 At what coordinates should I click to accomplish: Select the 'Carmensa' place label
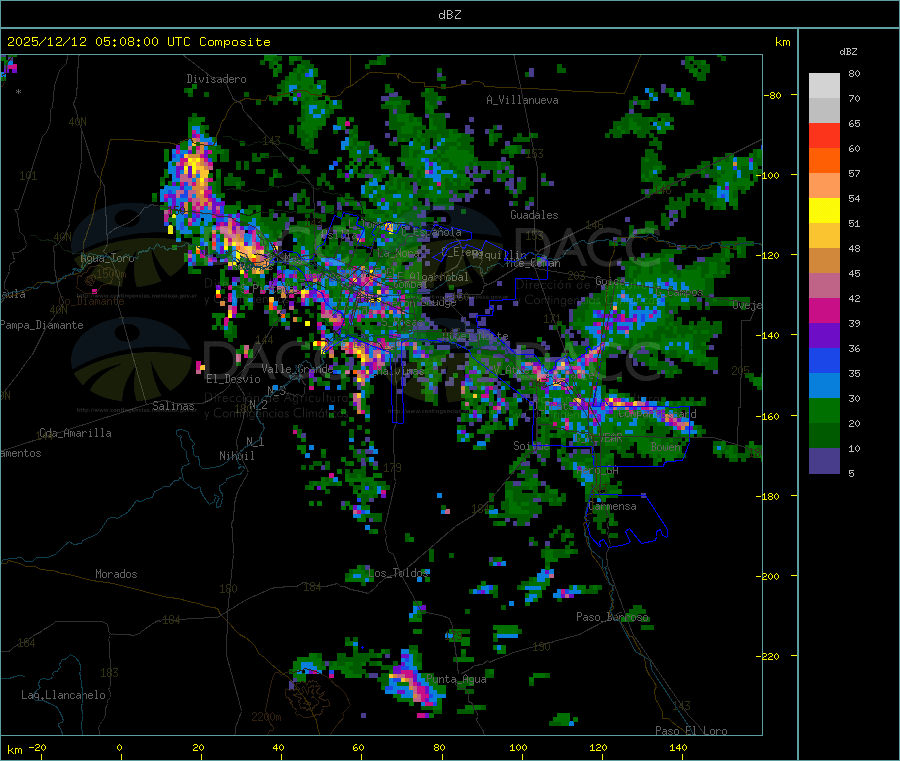(x=612, y=506)
